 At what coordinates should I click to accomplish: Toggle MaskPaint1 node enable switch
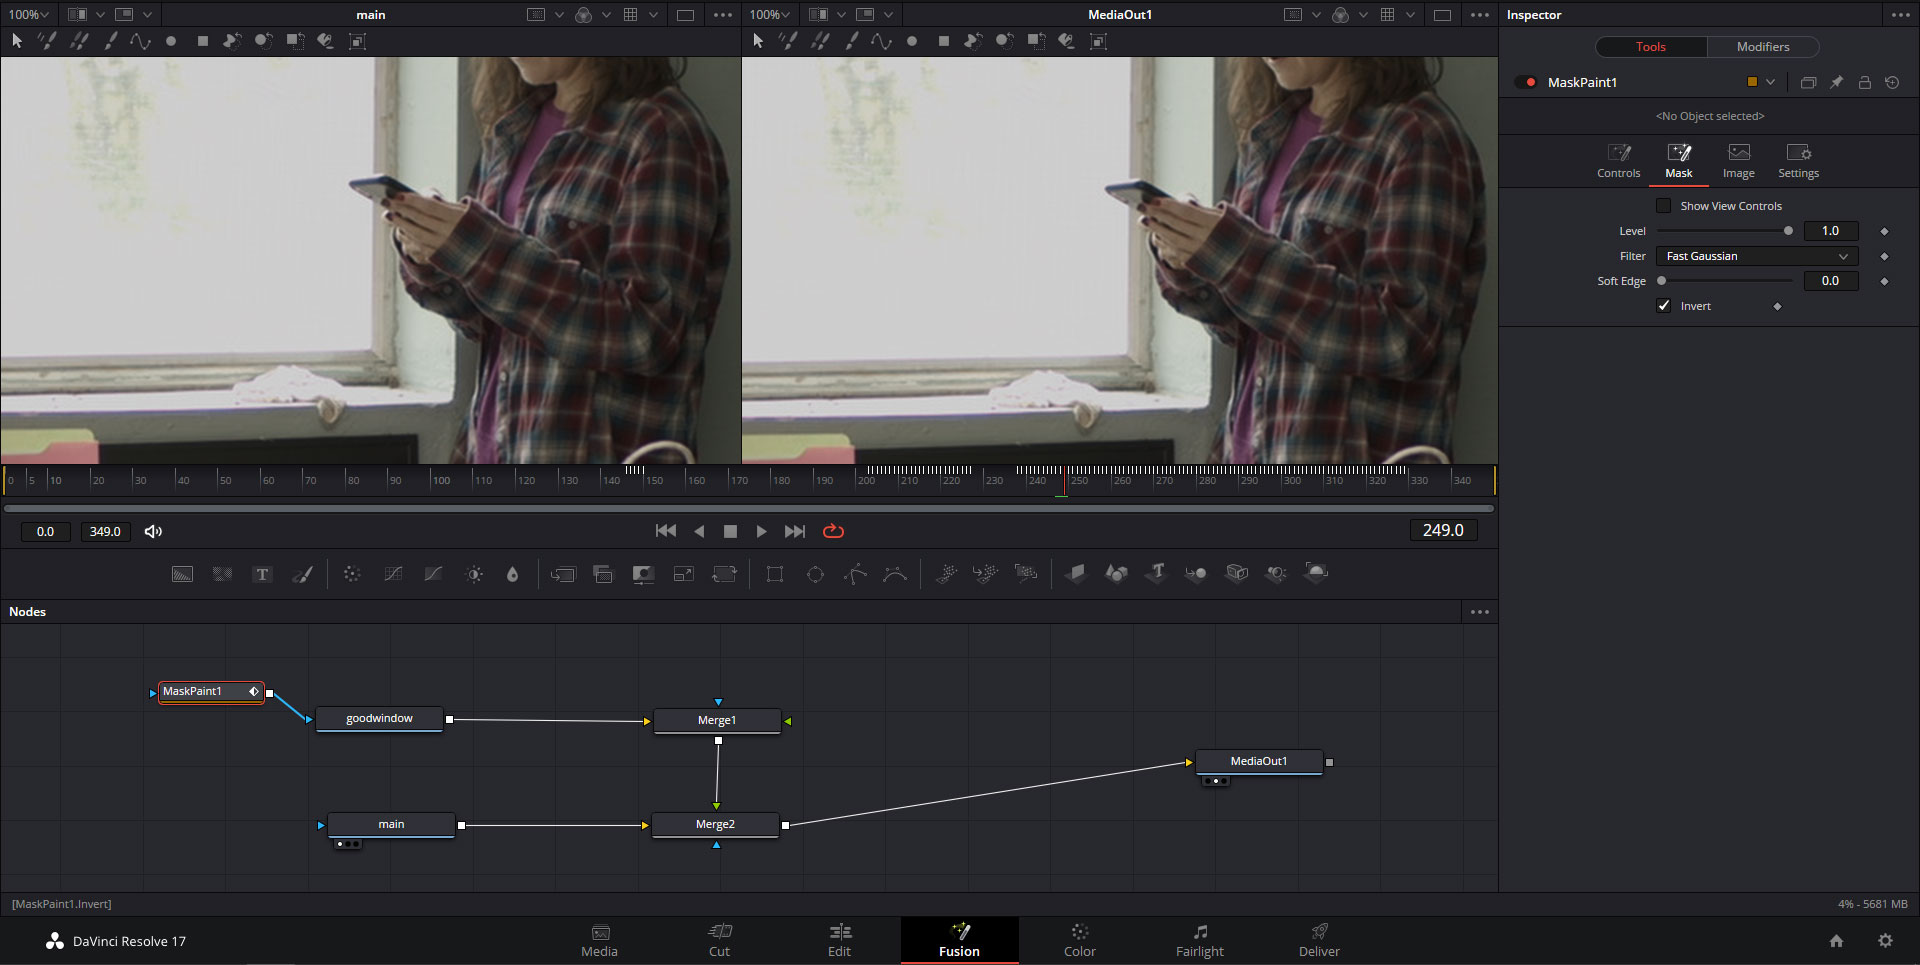[x=1527, y=82]
